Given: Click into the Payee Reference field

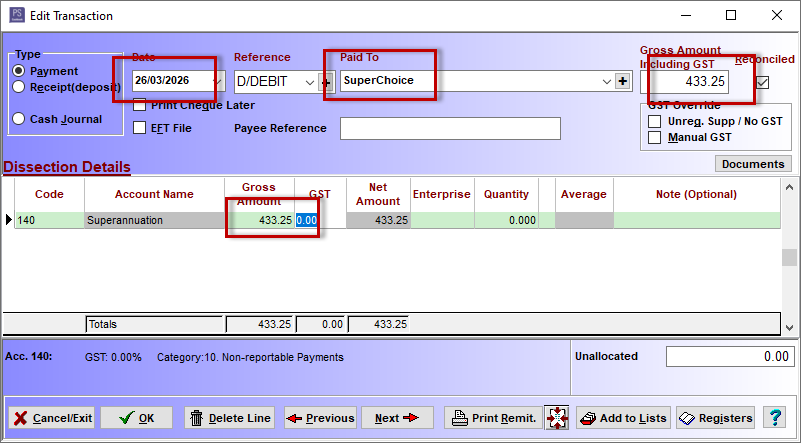Looking at the screenshot, I should [x=450, y=128].
